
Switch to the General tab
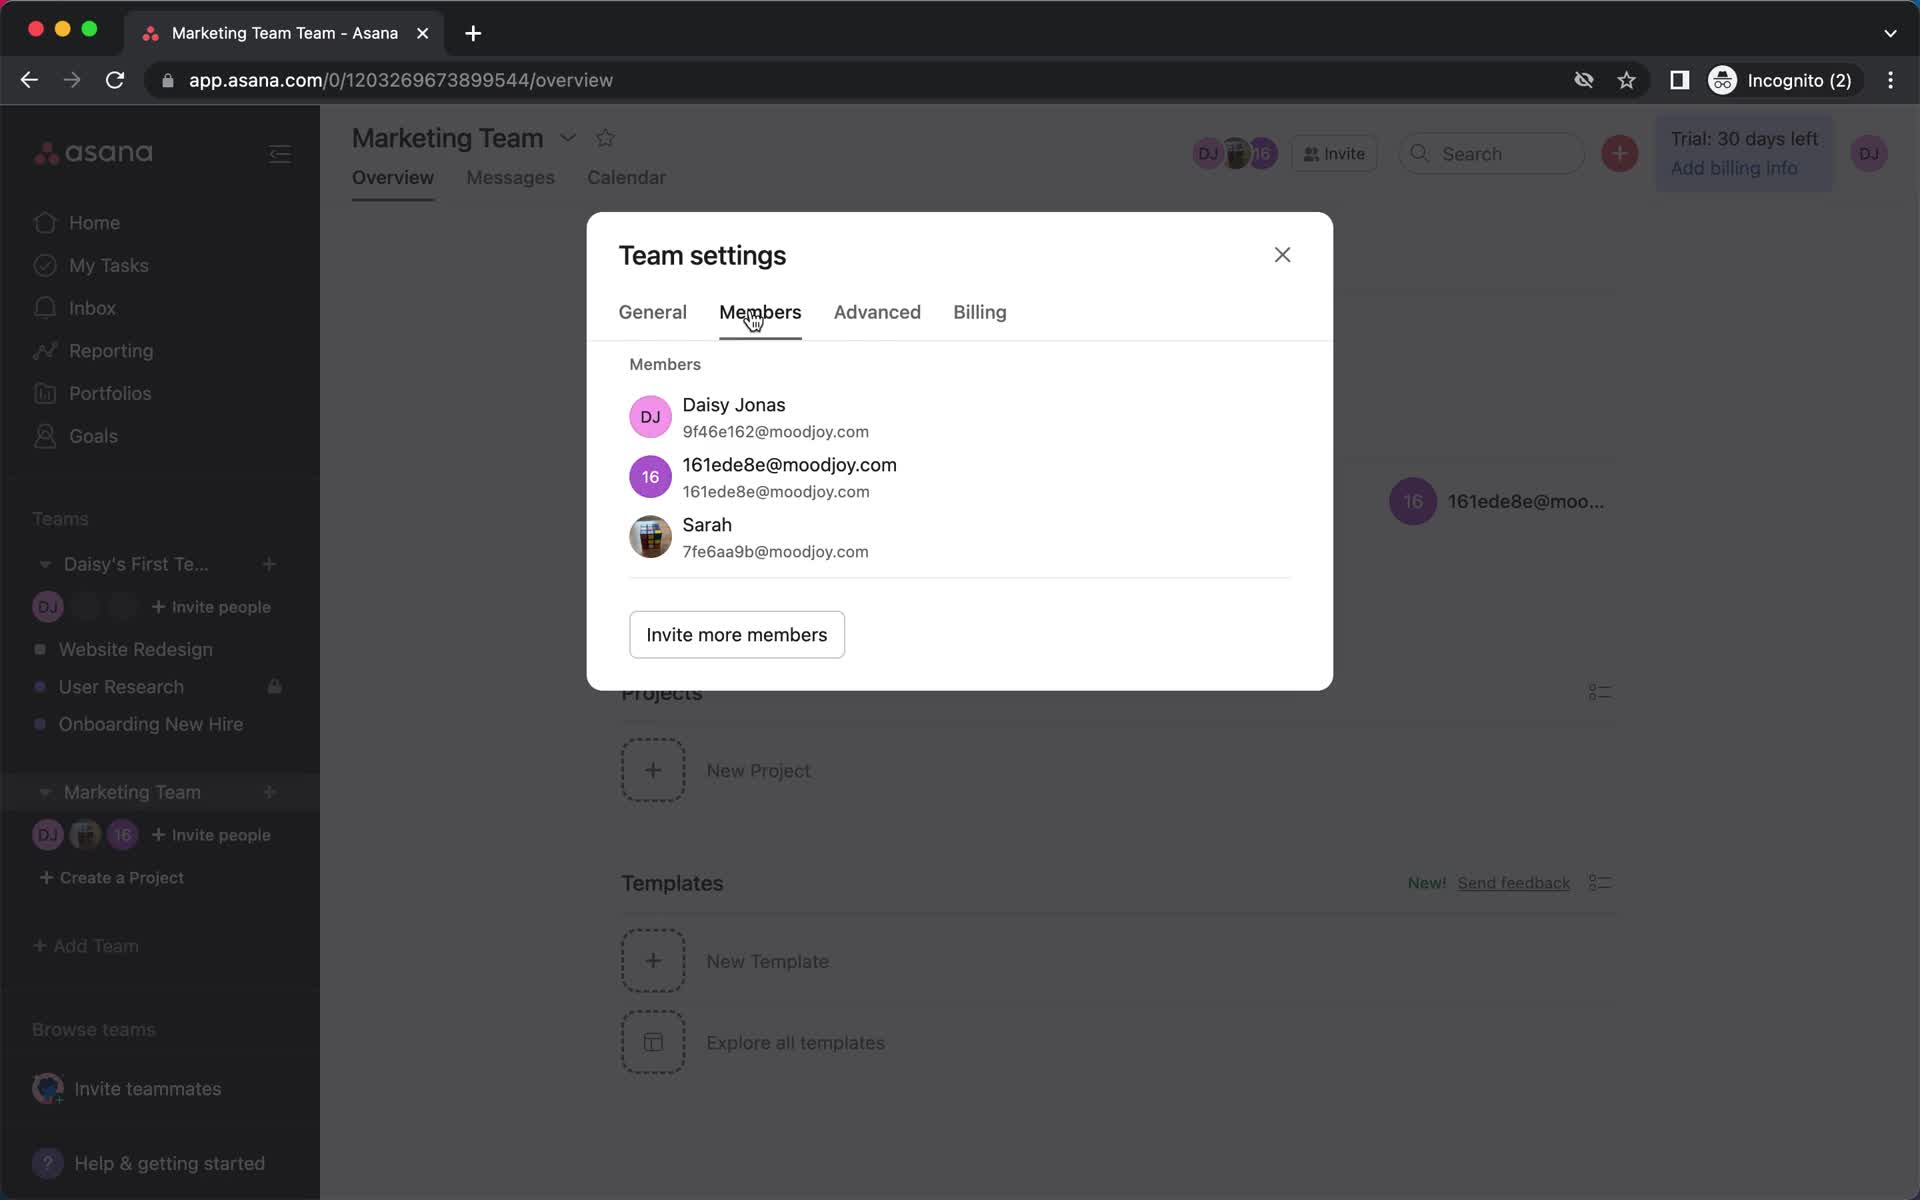coord(651,311)
